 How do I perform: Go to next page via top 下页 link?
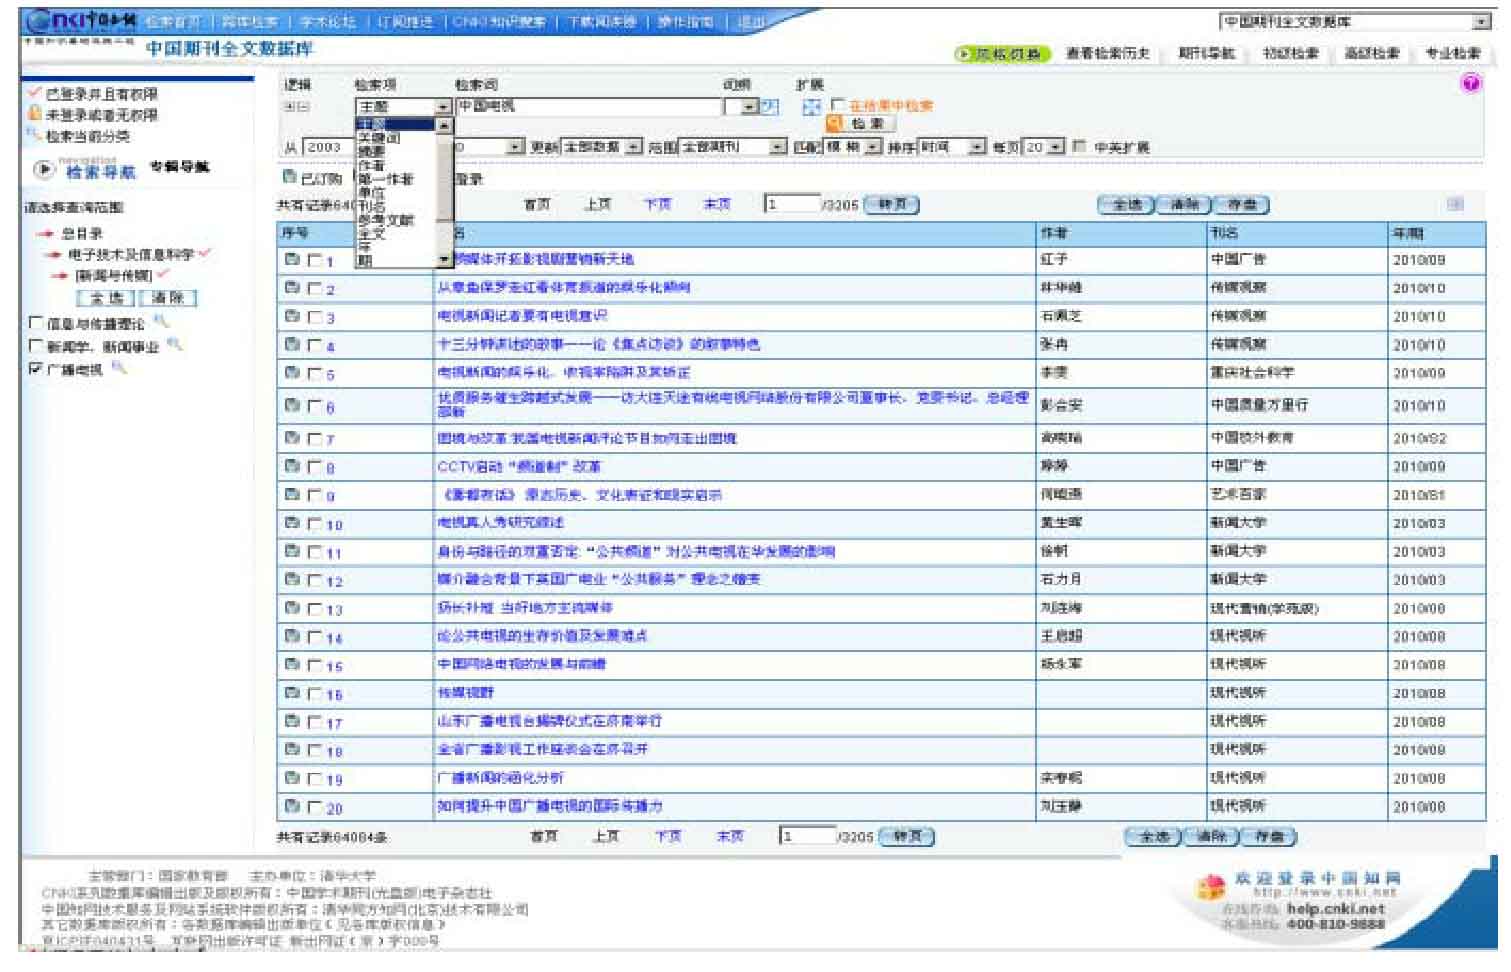pyautogui.click(x=656, y=204)
